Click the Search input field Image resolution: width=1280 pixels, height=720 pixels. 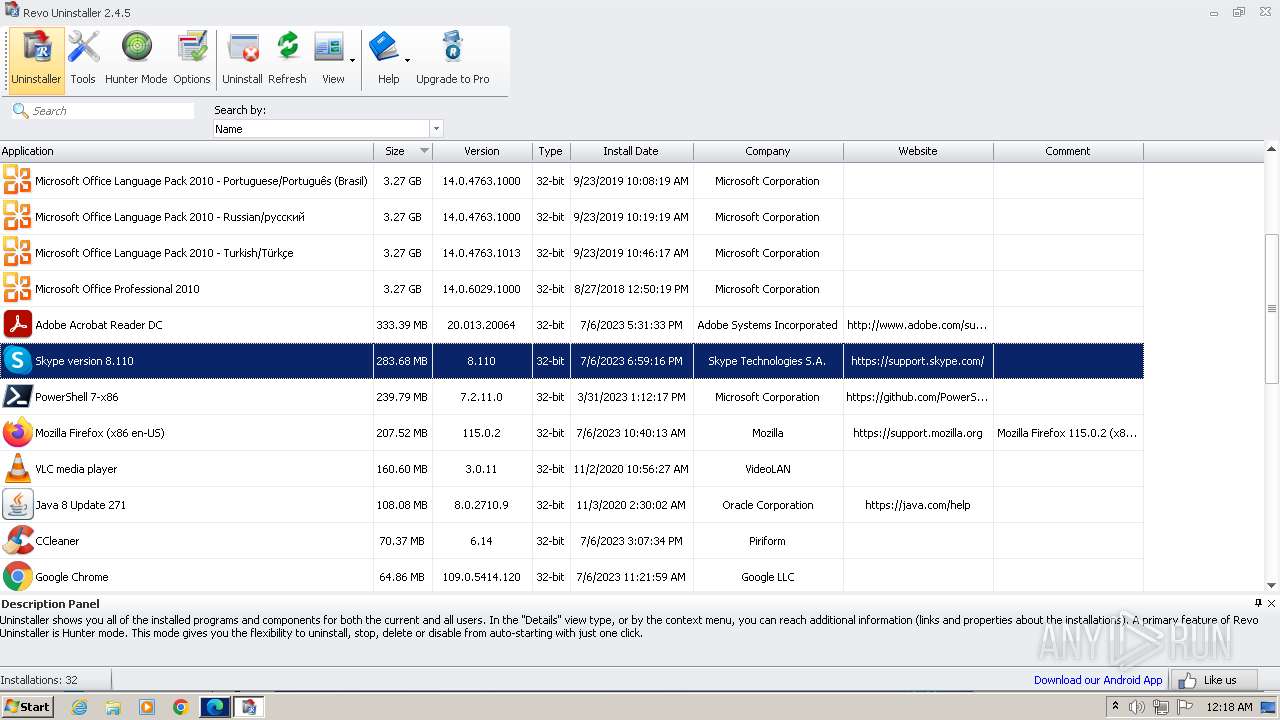pyautogui.click(x=112, y=111)
